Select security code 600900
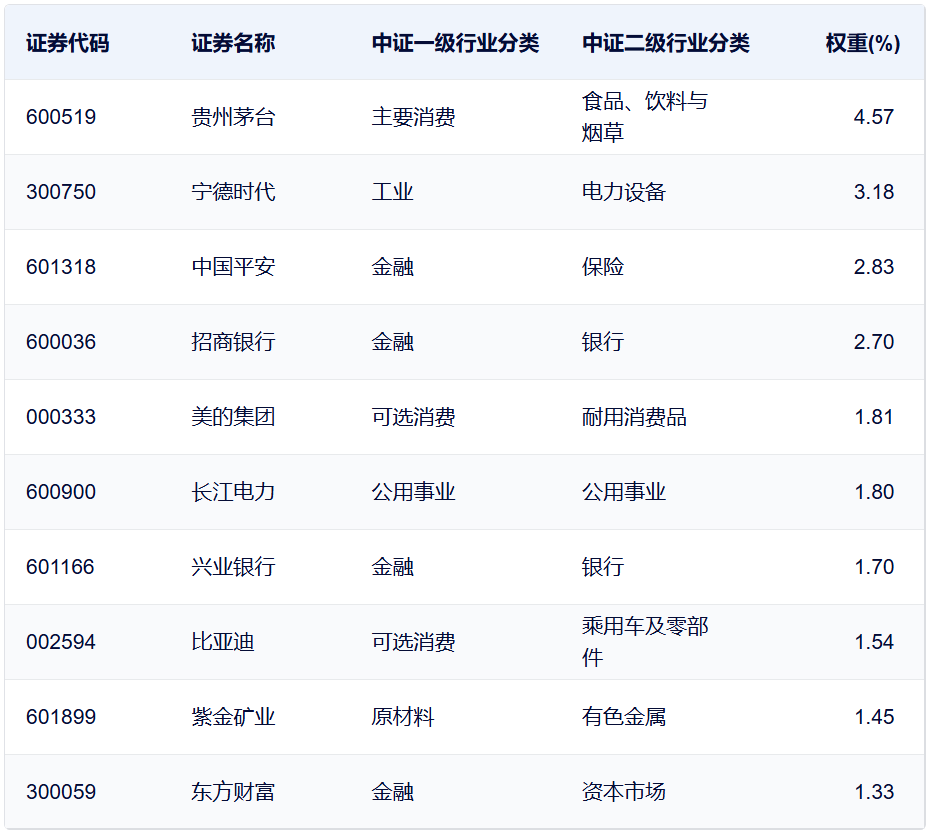930x834 pixels. 61,492
